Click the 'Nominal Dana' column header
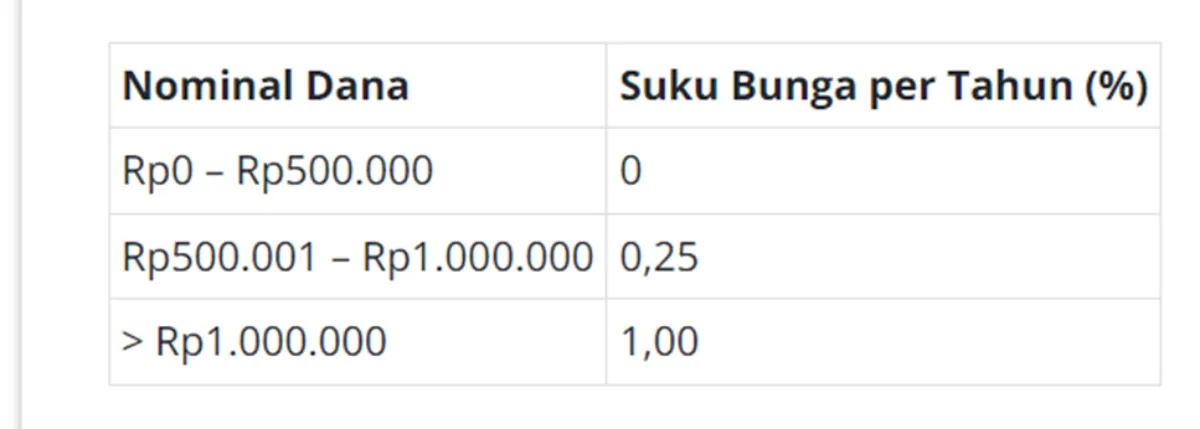1200x429 pixels. 358,85
